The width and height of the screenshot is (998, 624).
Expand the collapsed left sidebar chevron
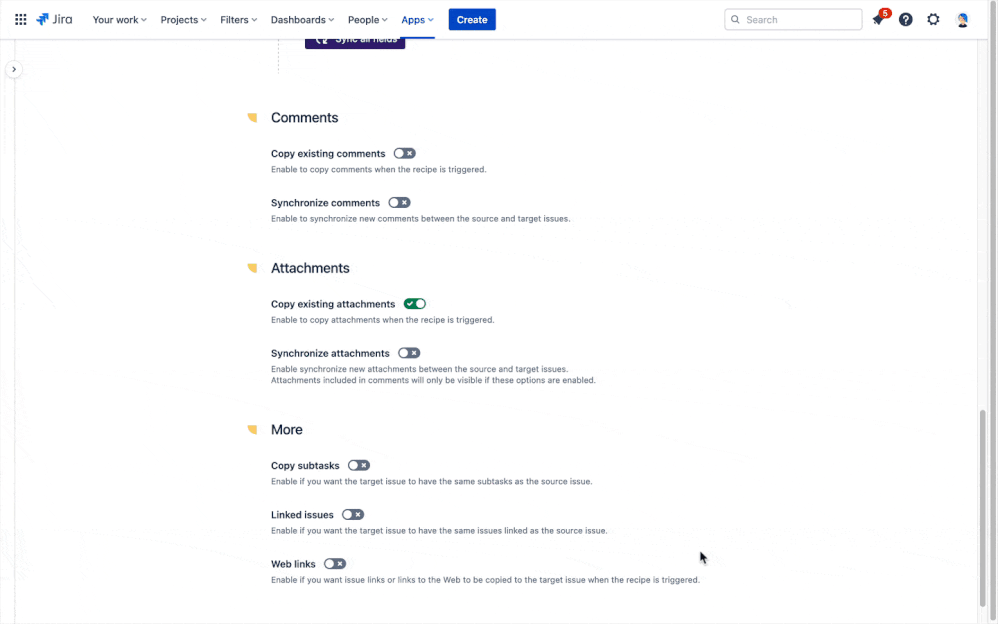click(14, 68)
